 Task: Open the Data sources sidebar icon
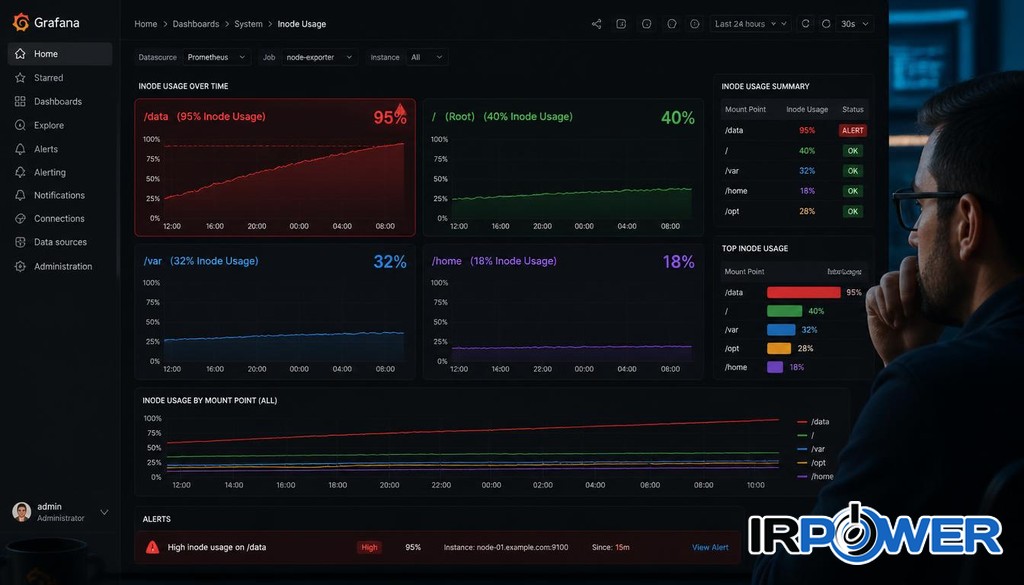coord(20,242)
